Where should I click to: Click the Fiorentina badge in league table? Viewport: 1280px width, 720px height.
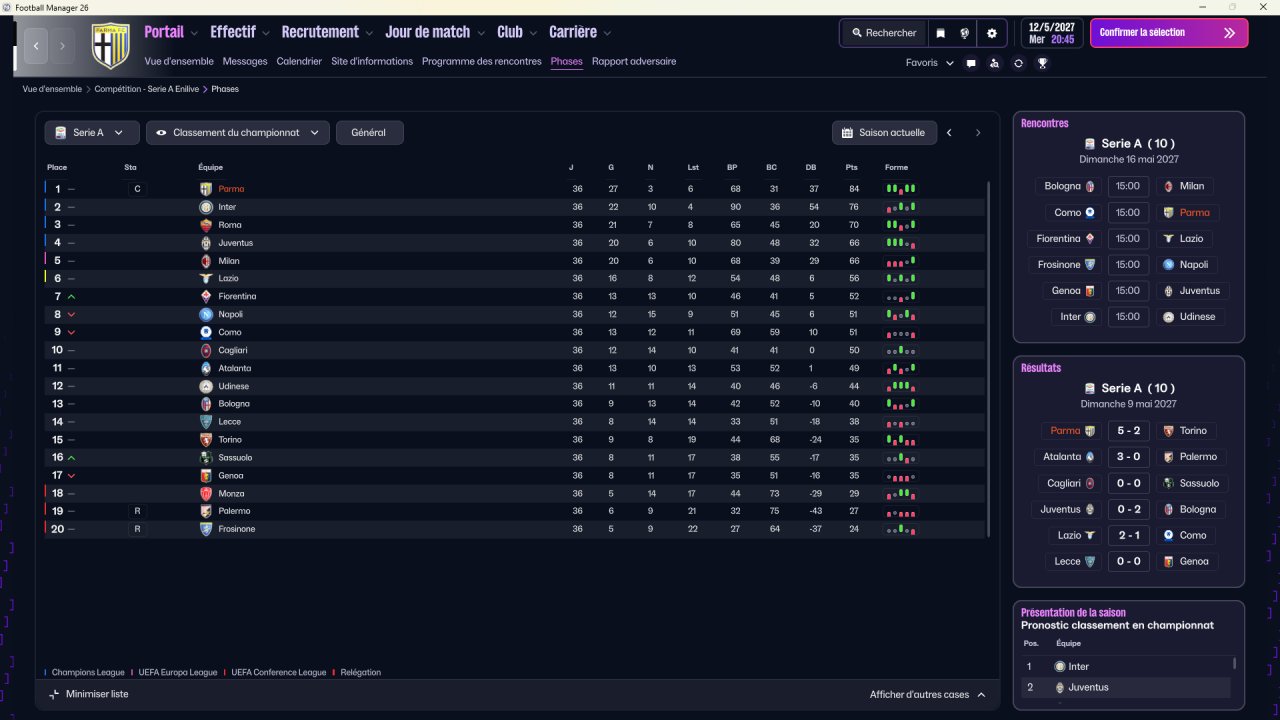click(206, 296)
